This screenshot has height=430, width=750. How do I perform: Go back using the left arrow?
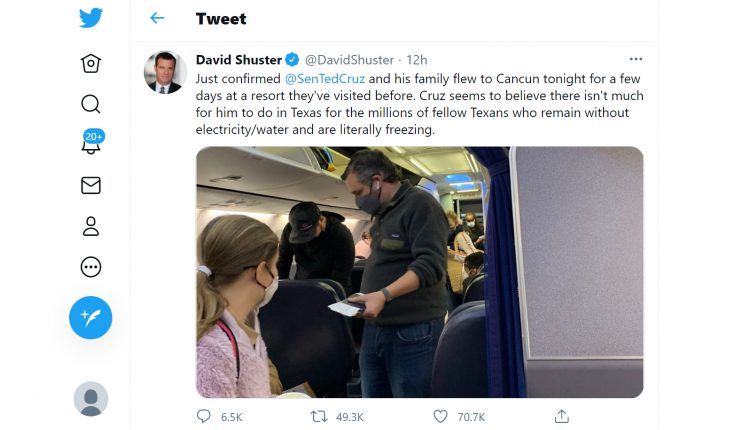157,18
